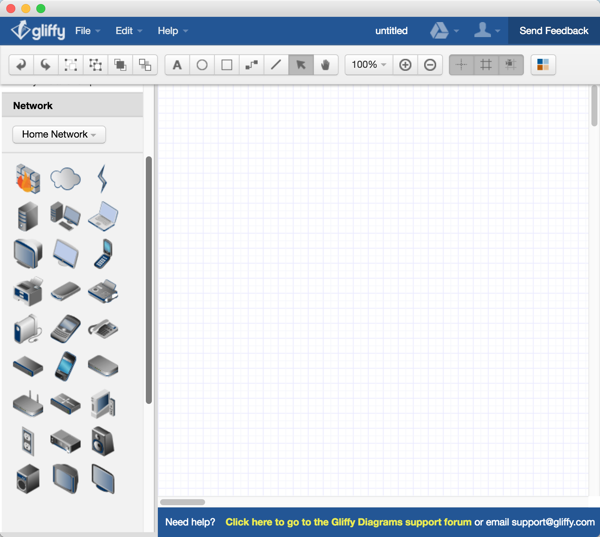
Task: Select the Text tool
Action: pyautogui.click(x=177, y=65)
